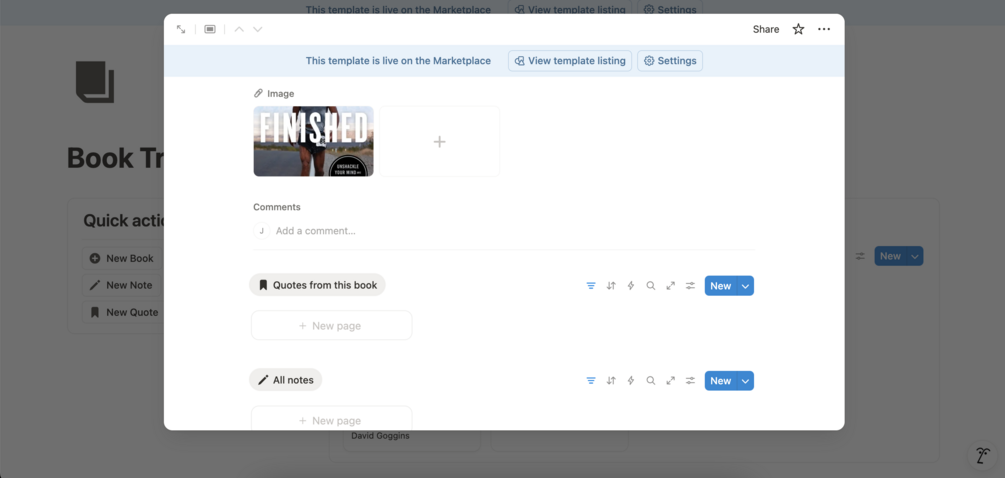Click Share in modal header
The image size is (1005, 478).
(x=766, y=29)
